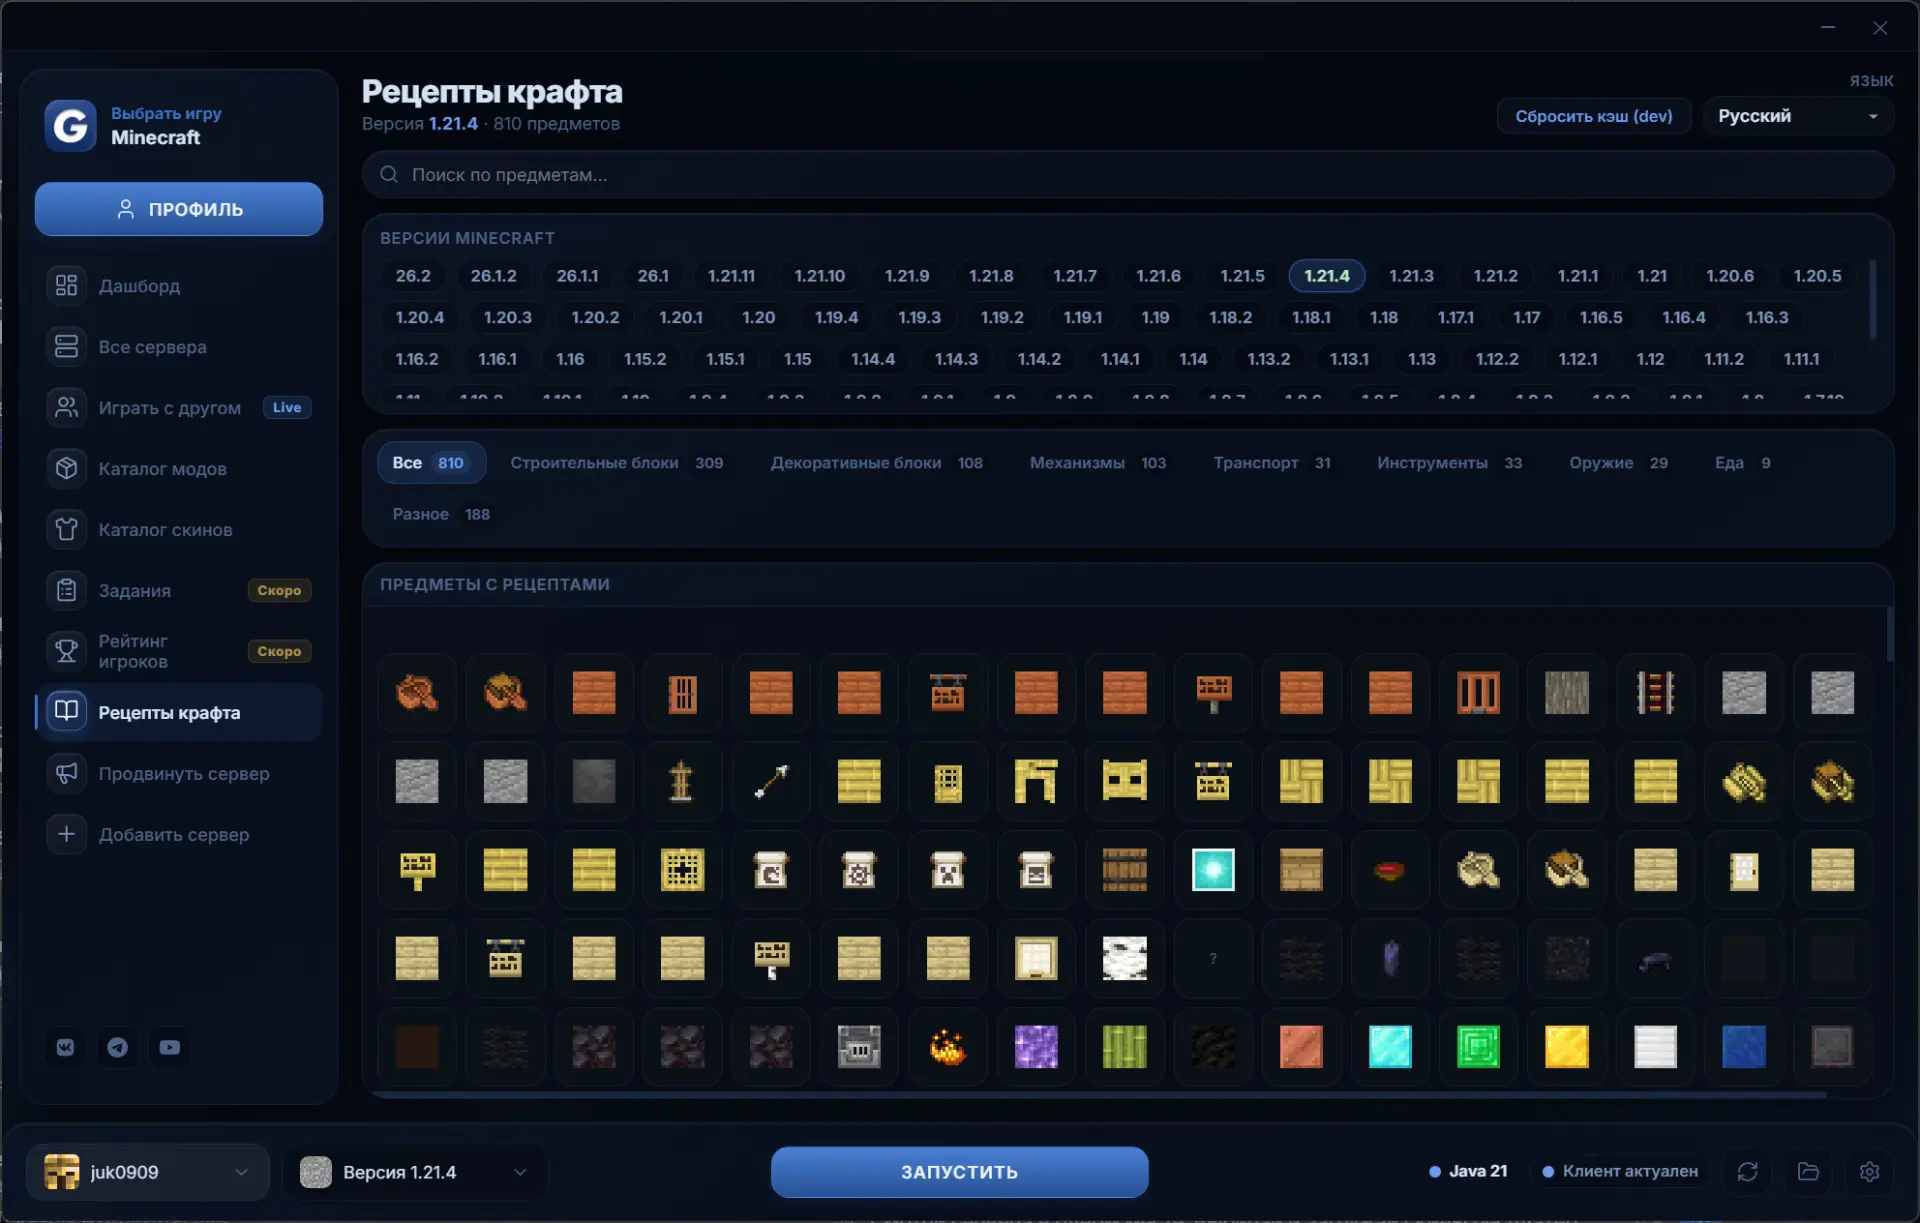Select the arrow recipe item
1920x1223 pixels.
(x=771, y=781)
